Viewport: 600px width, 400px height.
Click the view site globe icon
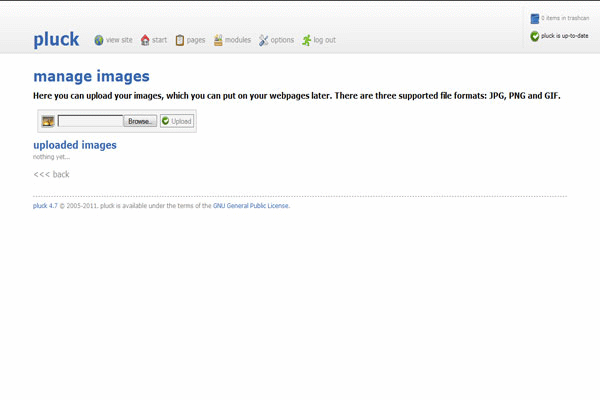click(x=99, y=40)
